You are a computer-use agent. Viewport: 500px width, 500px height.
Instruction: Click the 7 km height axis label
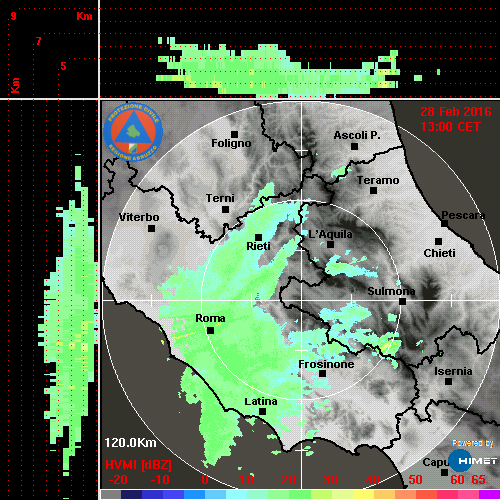tap(39, 41)
